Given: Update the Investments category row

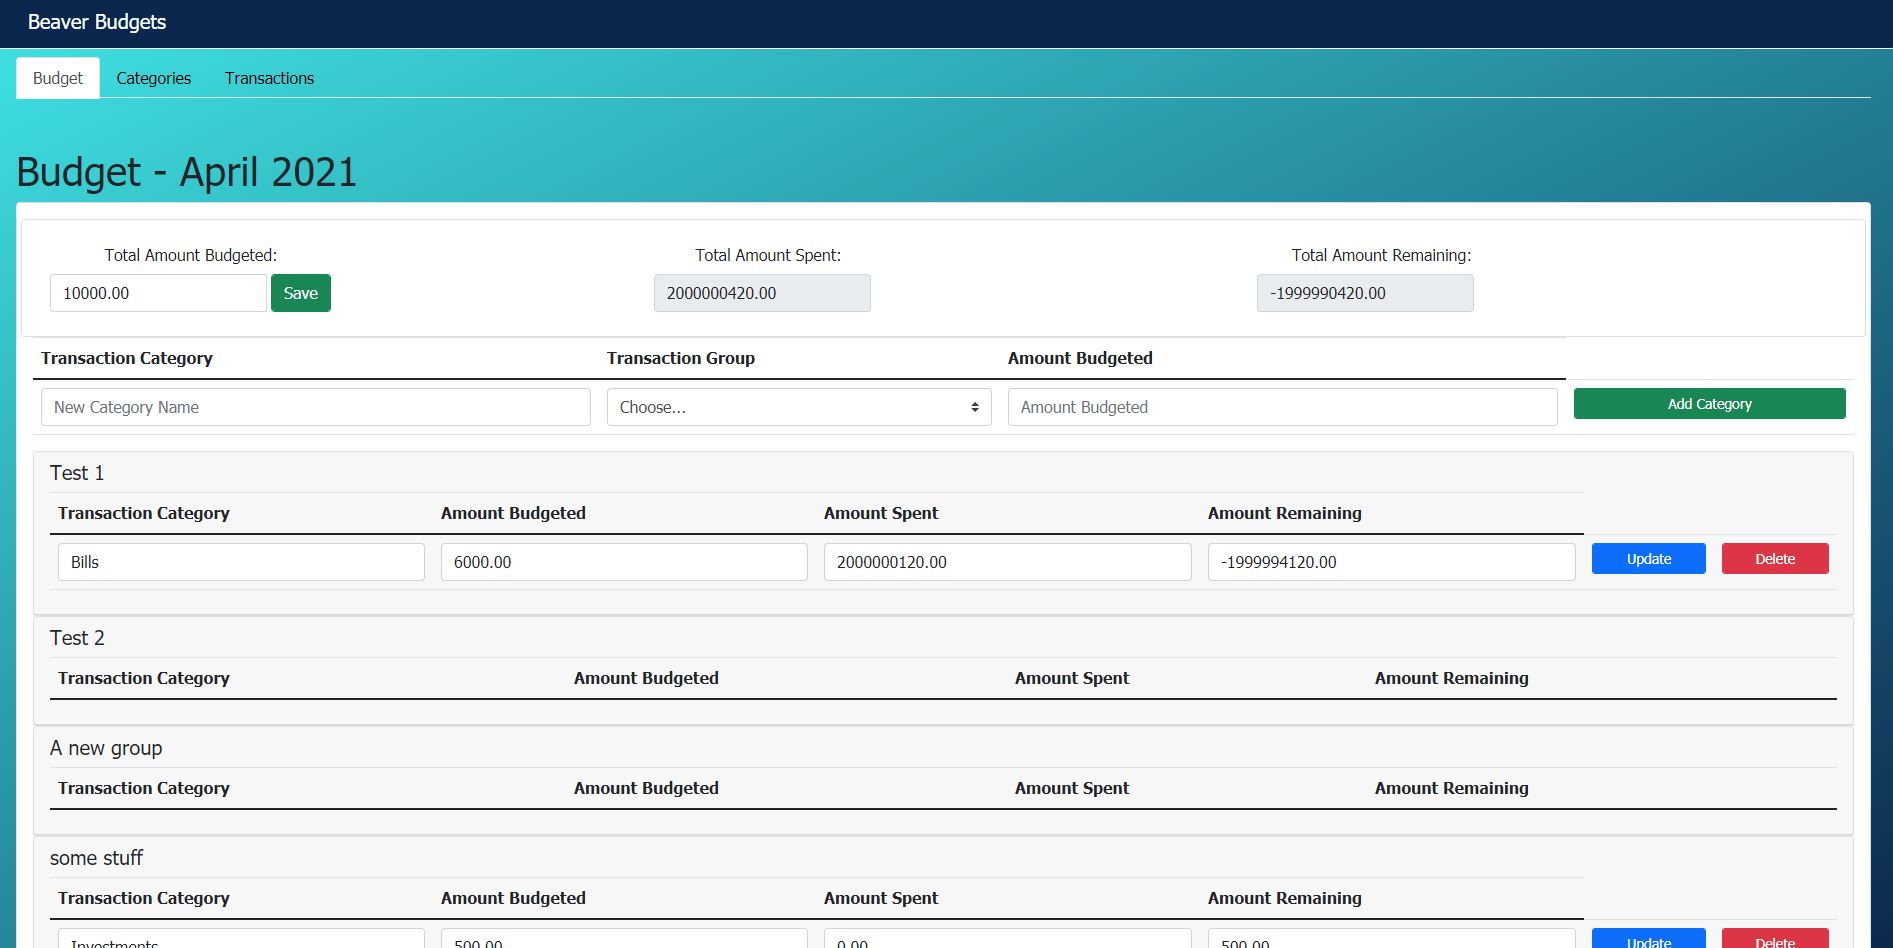Looking at the screenshot, I should 1649,939.
